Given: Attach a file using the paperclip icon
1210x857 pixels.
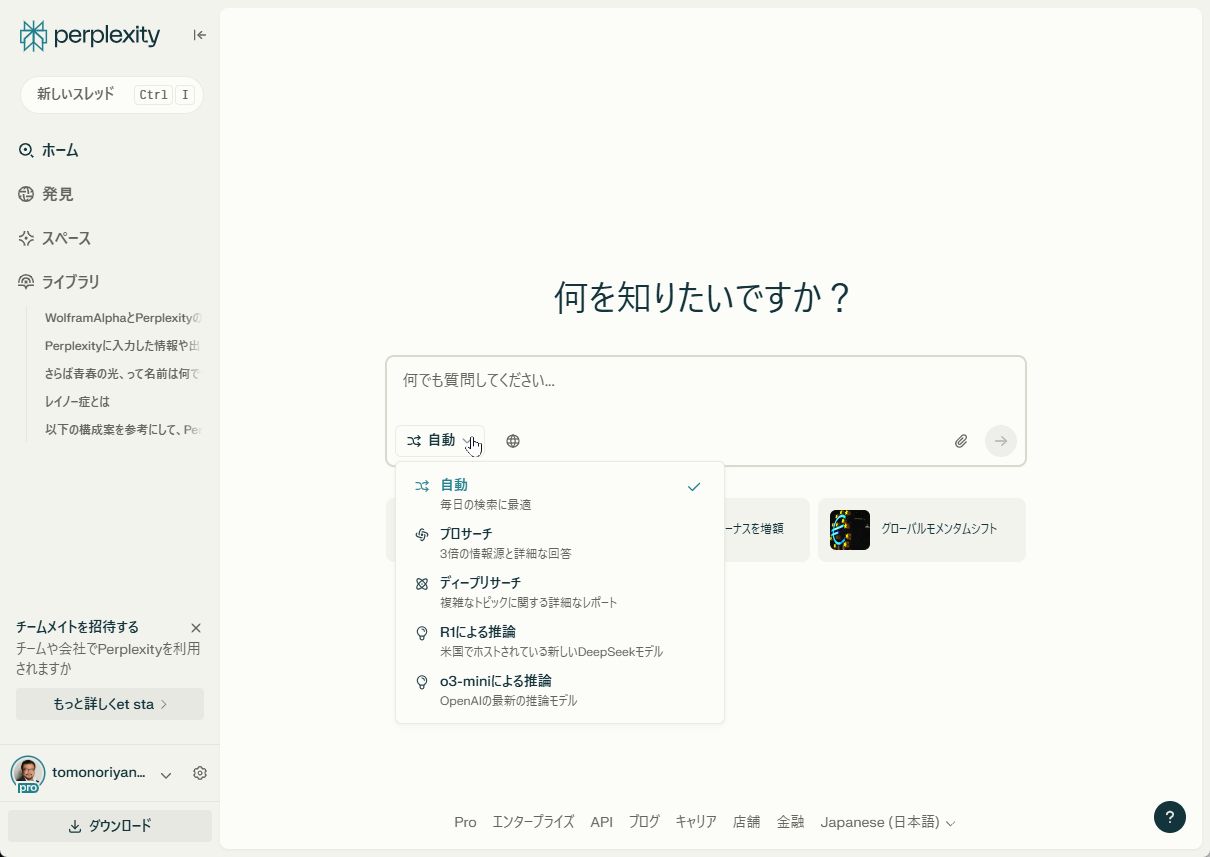Looking at the screenshot, I should (960, 440).
